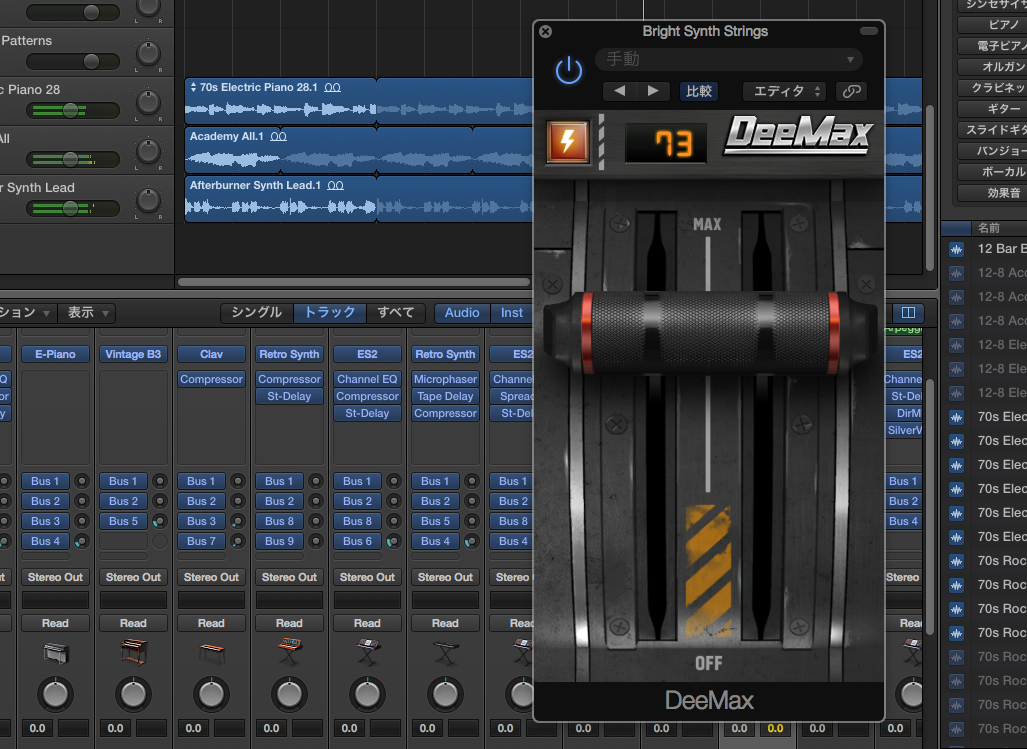The width and height of the screenshot is (1027, 749).
Task: Click the DeeMax knurled fader handle
Action: coord(710,333)
